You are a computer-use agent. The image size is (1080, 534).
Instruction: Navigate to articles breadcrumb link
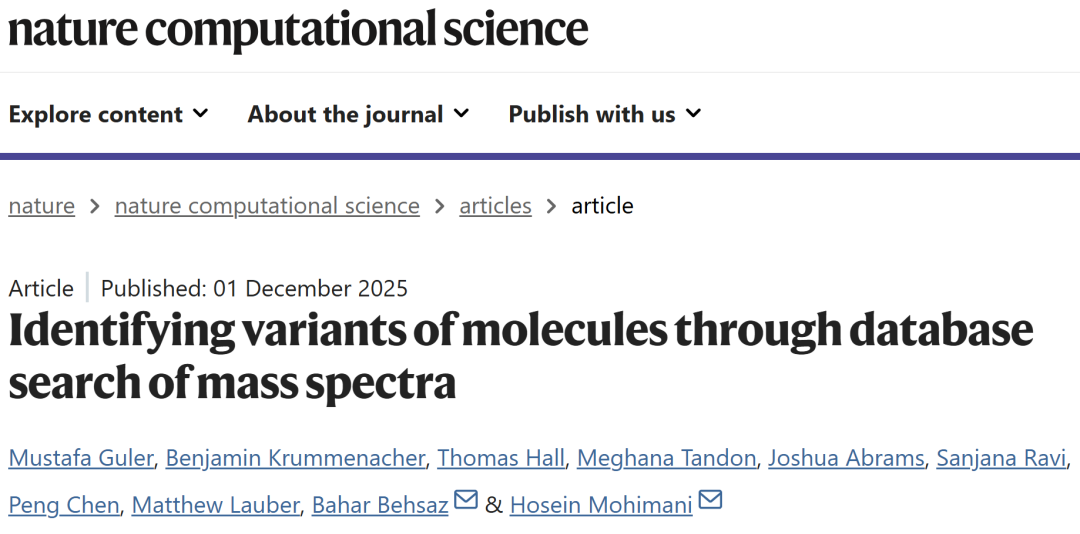(x=495, y=206)
